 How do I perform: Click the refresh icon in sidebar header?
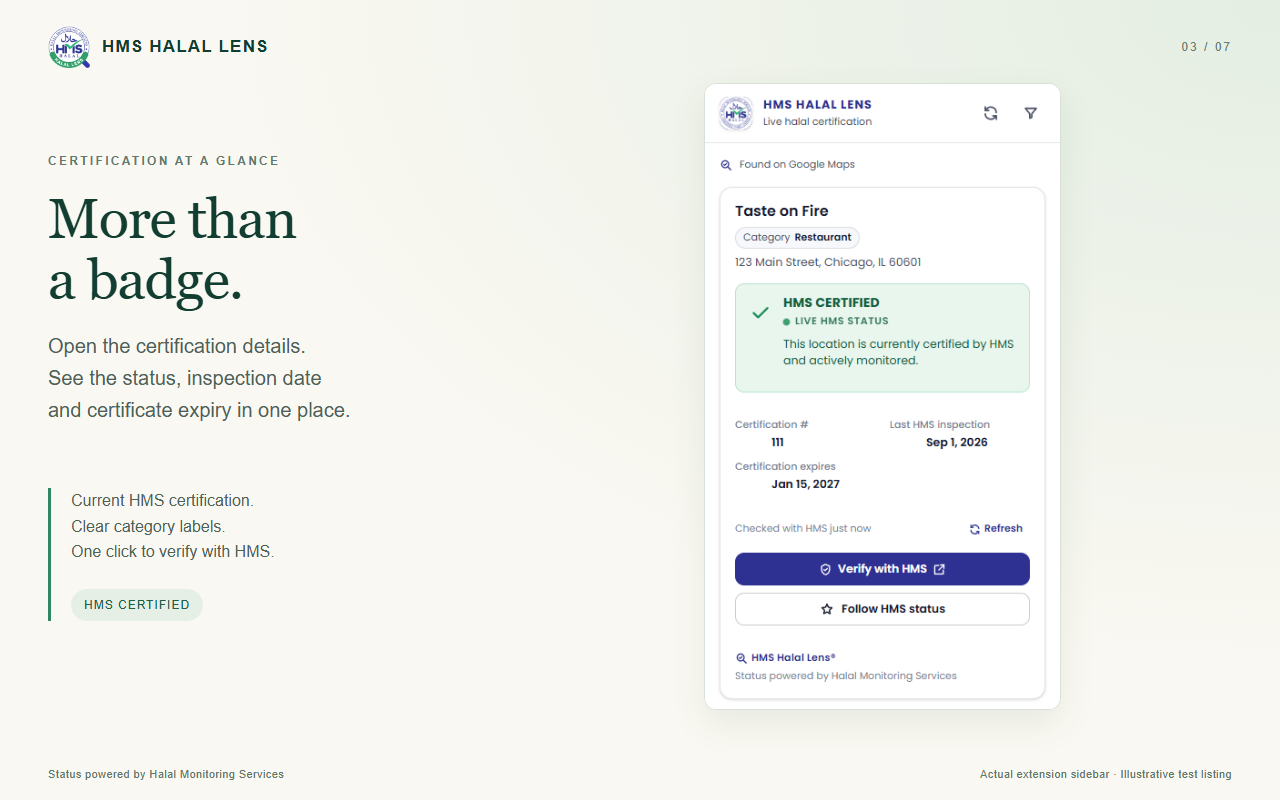990,113
